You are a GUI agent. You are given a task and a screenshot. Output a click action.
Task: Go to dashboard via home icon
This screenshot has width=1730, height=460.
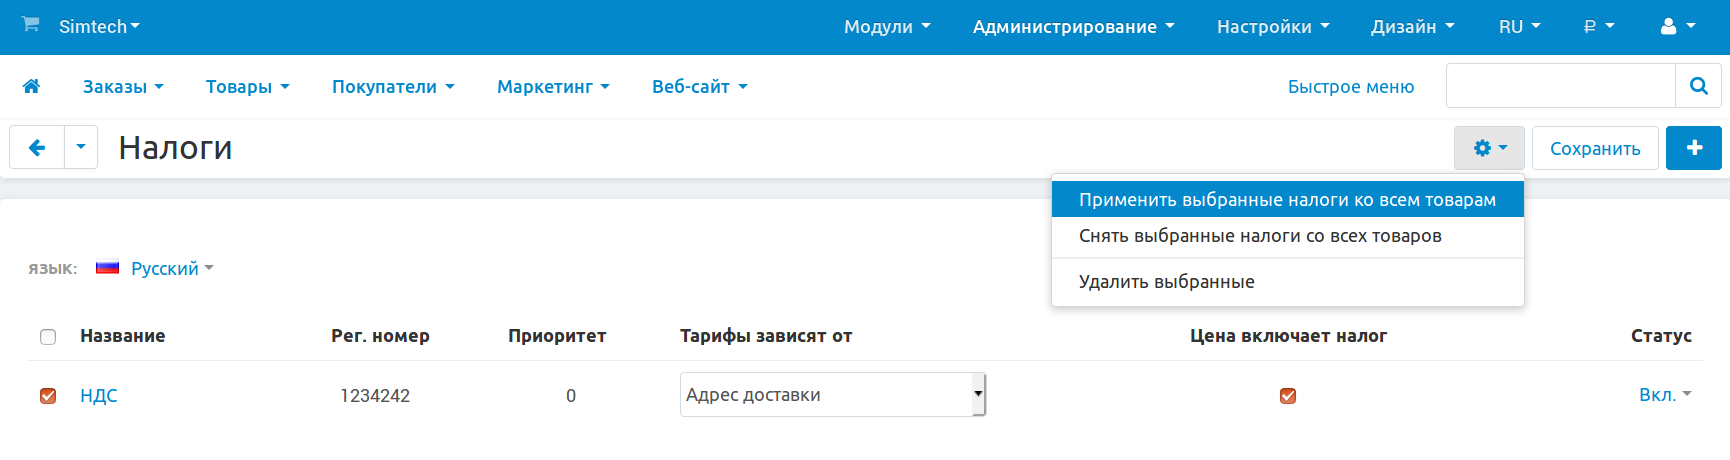tap(31, 87)
